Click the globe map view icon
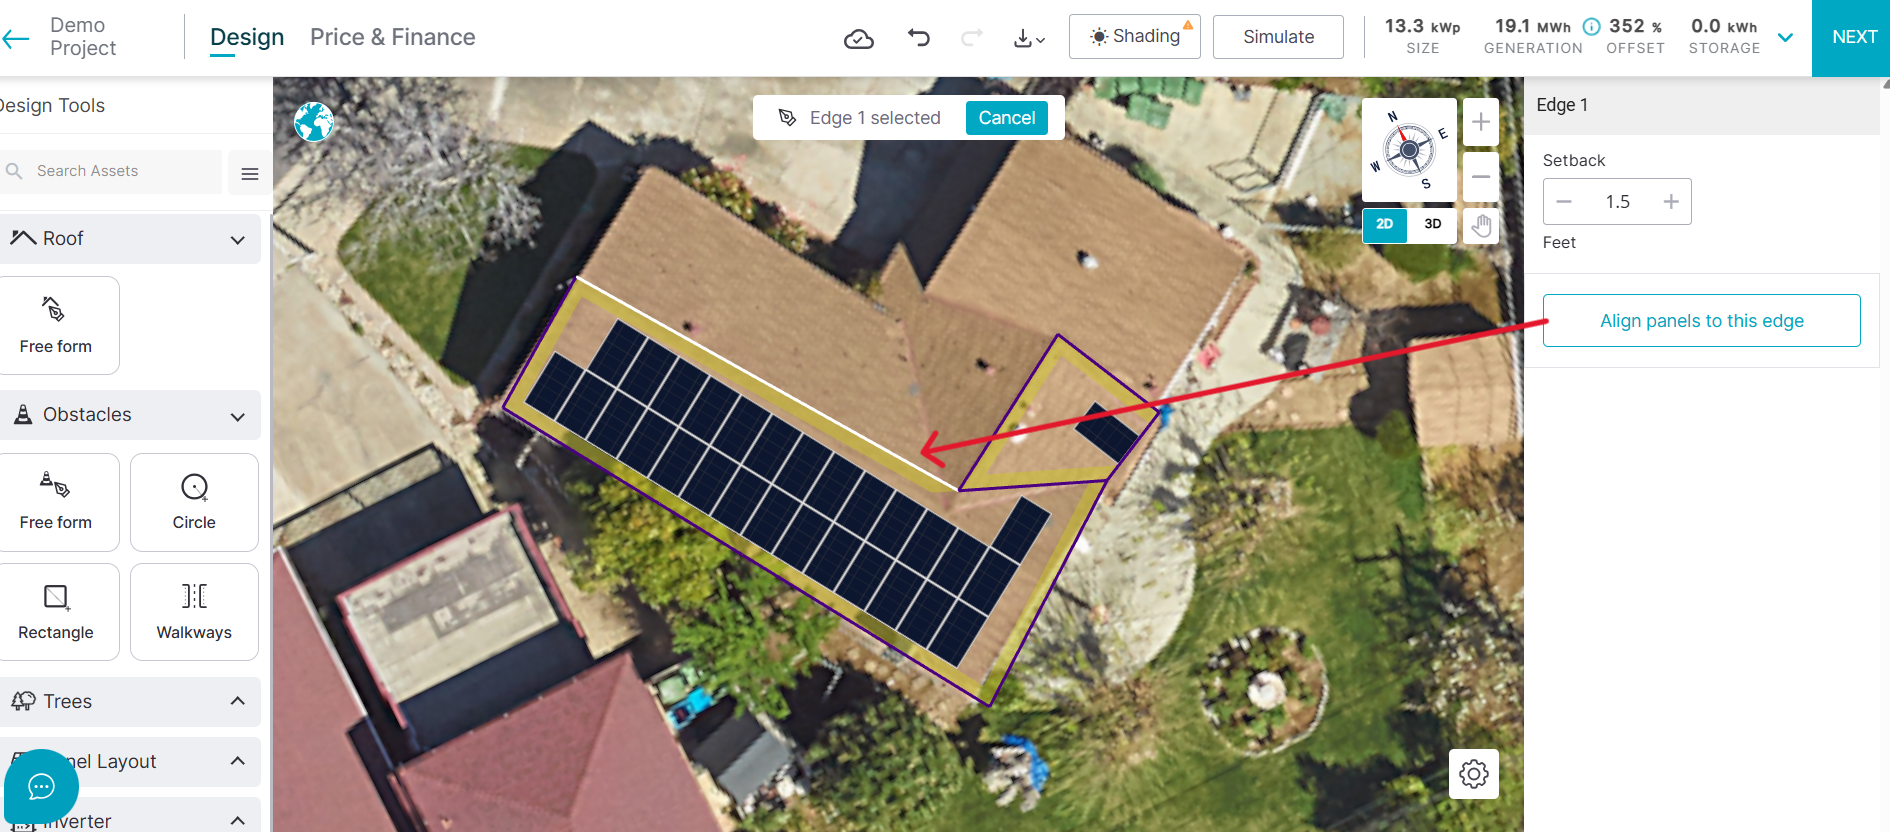 314,122
